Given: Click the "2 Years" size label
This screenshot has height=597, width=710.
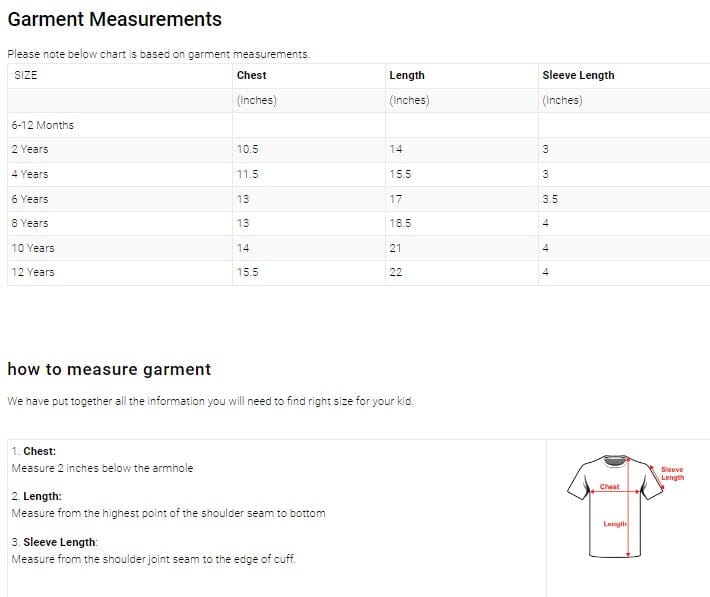Looking at the screenshot, I should tap(30, 149).
